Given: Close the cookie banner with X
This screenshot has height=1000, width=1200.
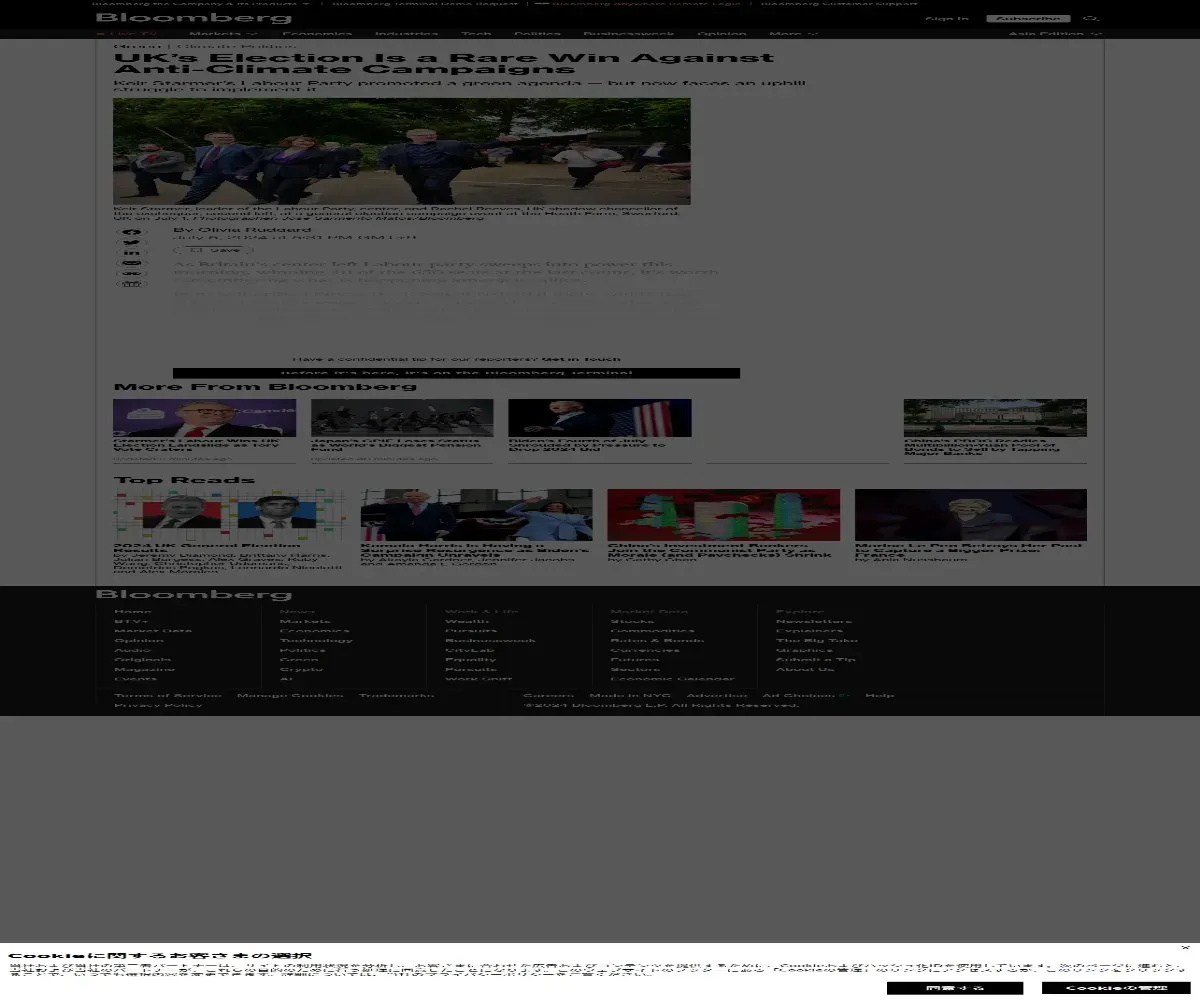Looking at the screenshot, I should (1185, 947).
